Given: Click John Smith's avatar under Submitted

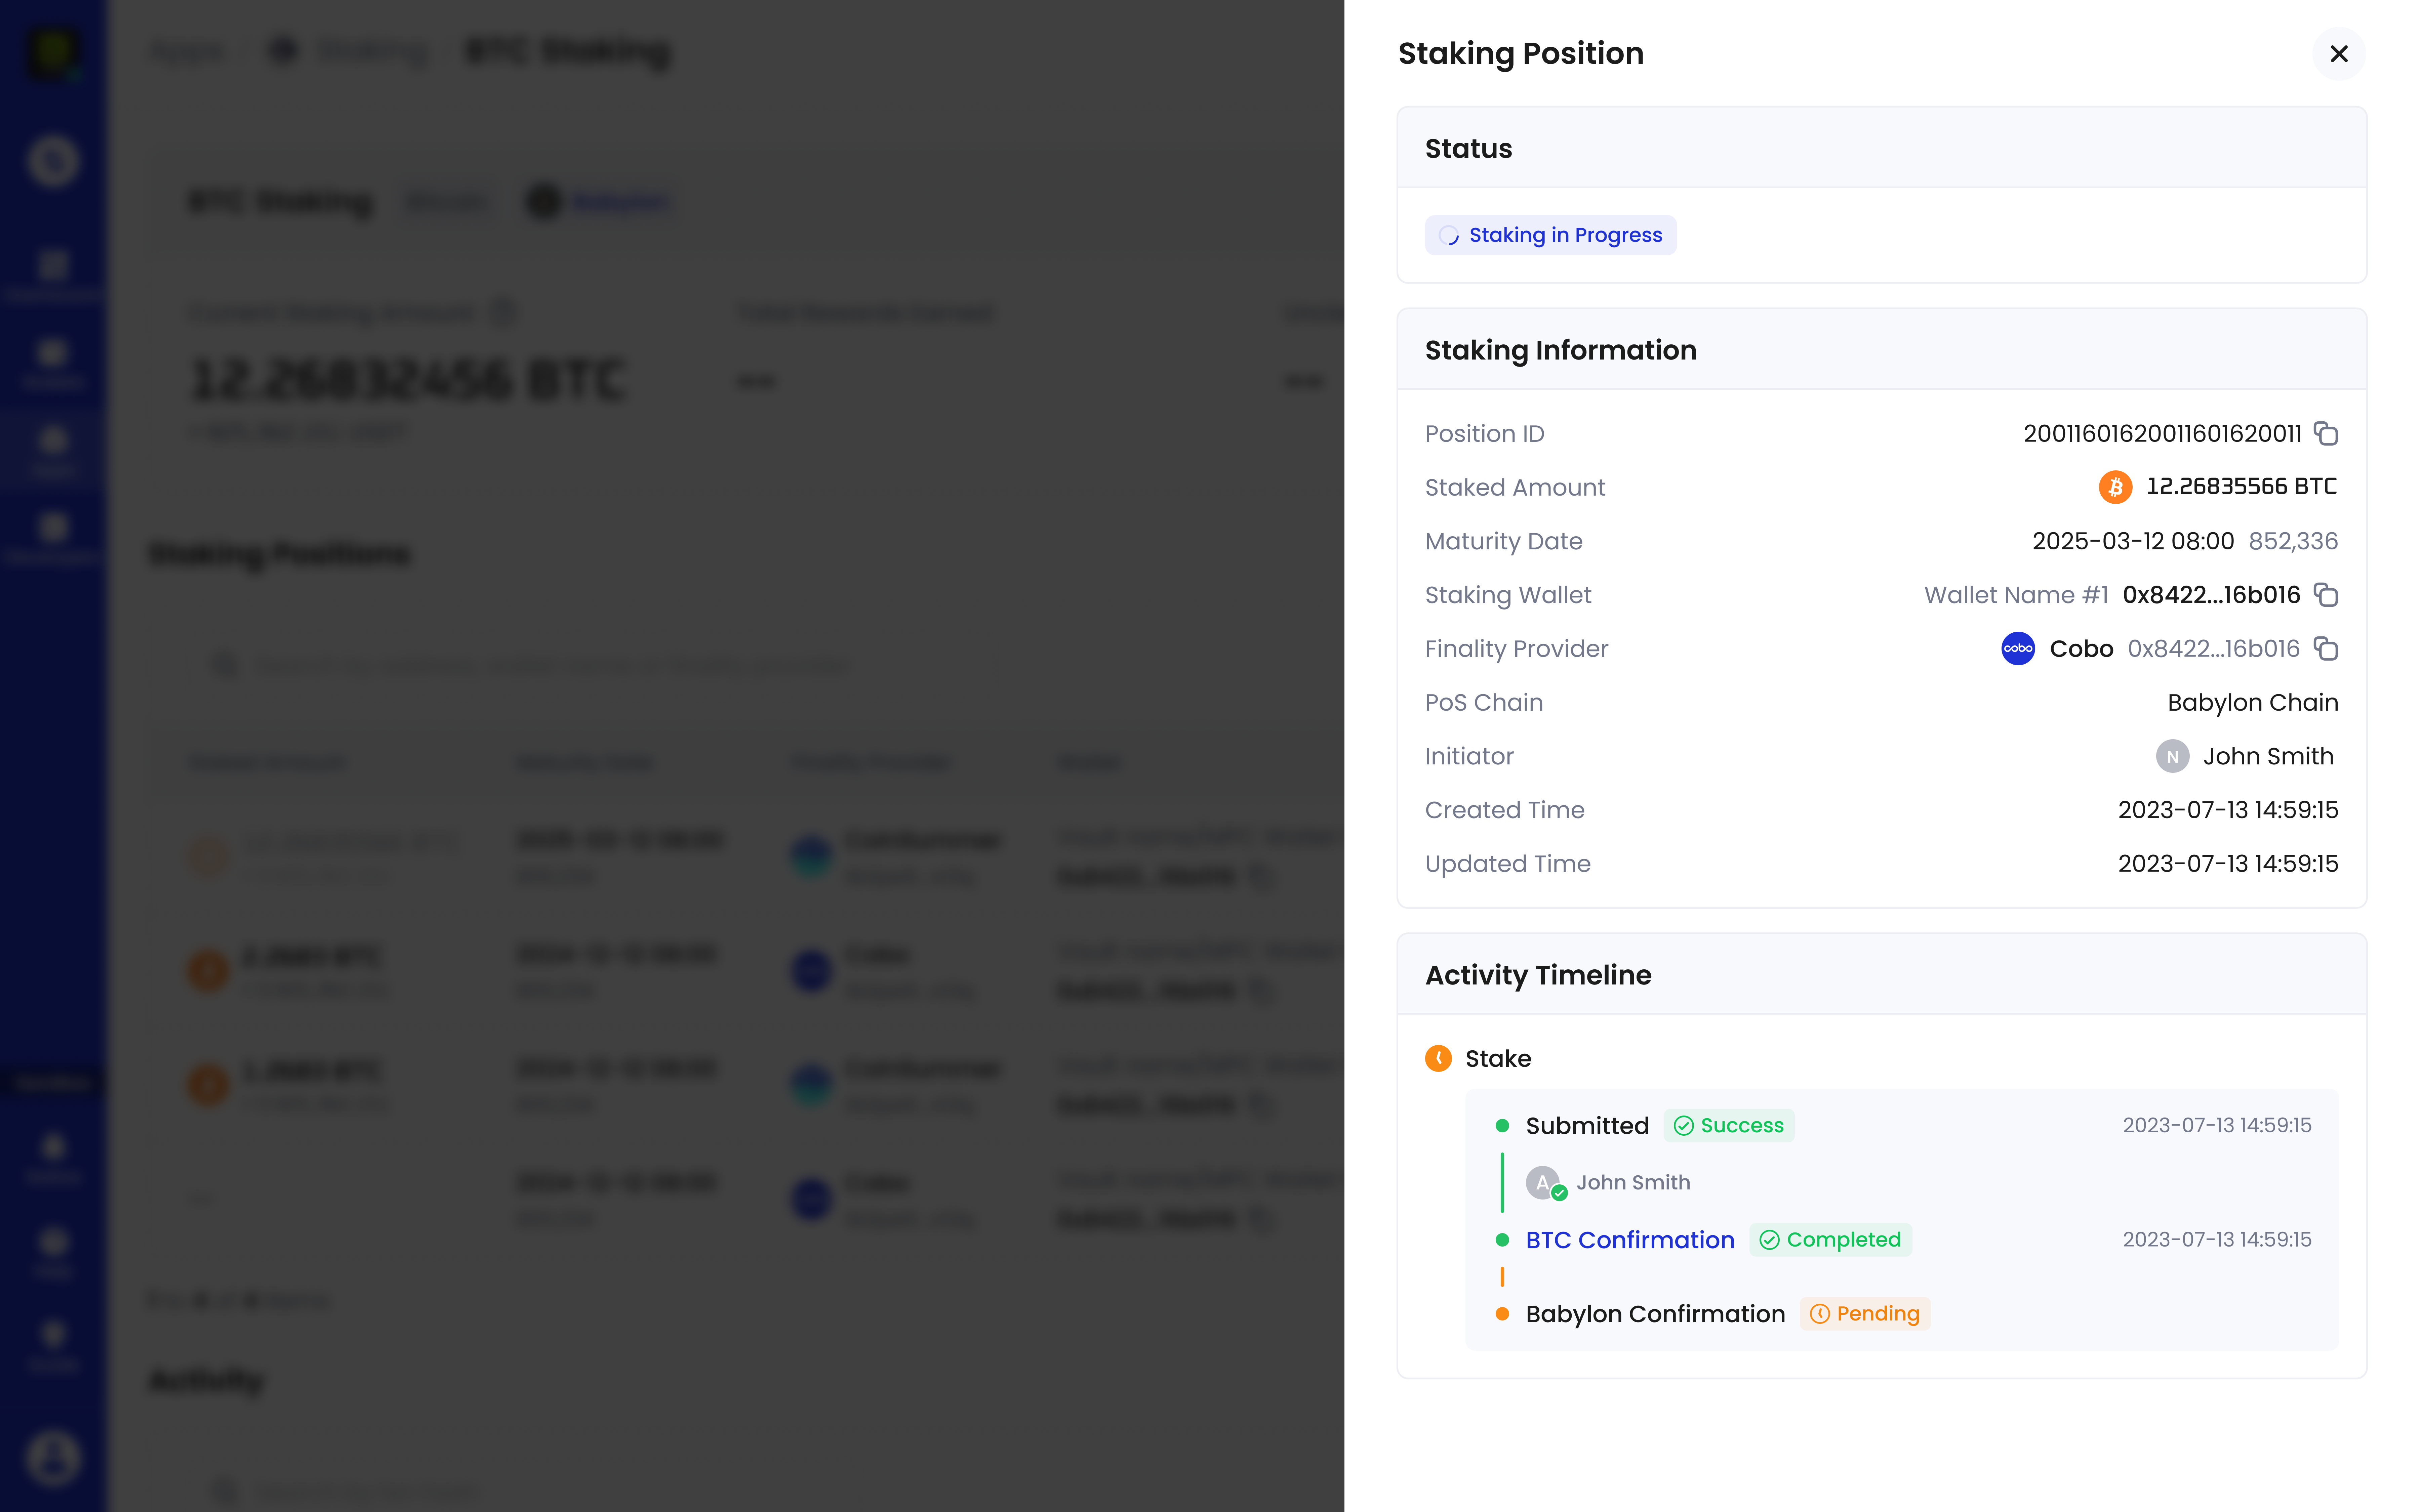Looking at the screenshot, I should [1543, 1183].
